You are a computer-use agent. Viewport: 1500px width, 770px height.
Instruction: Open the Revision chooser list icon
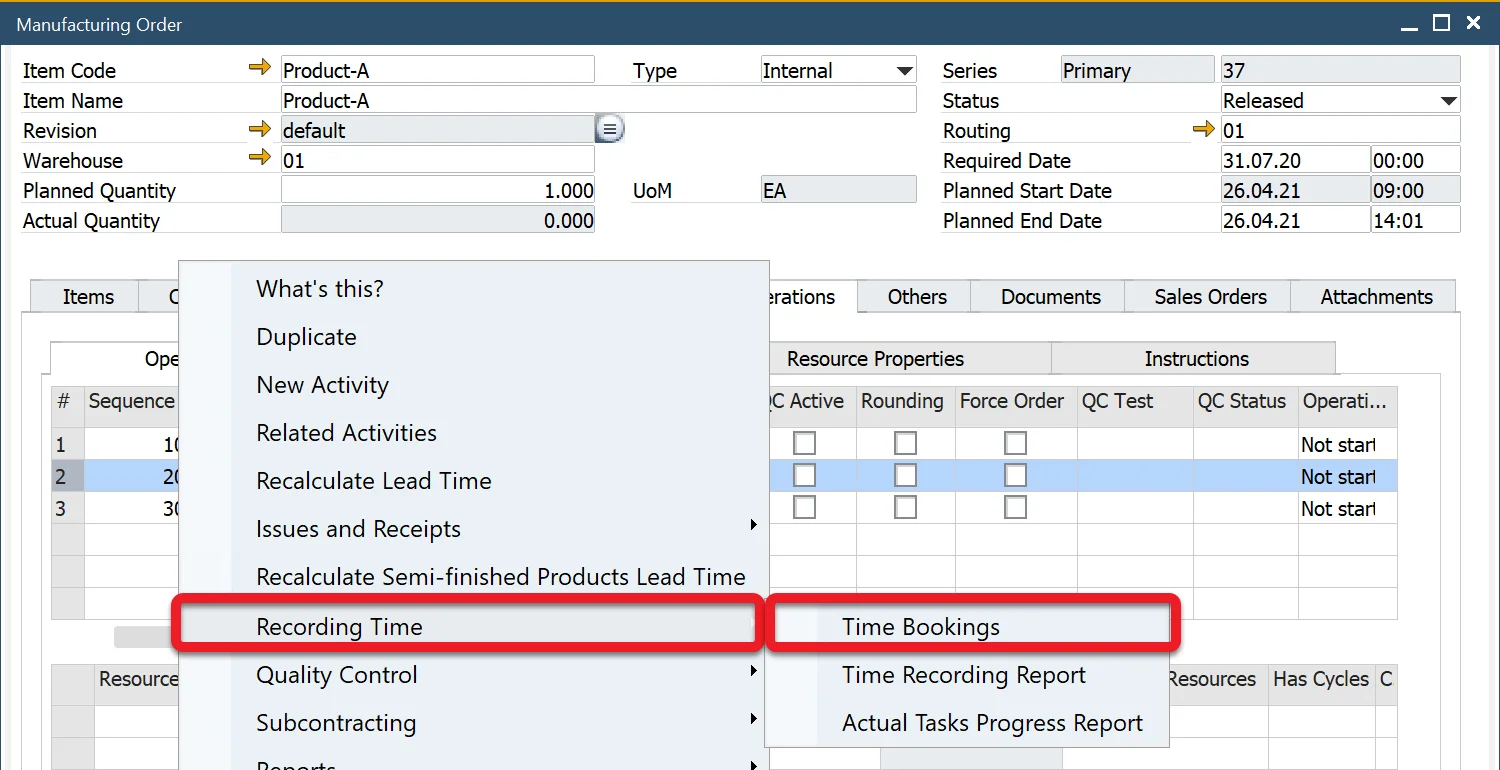(609, 130)
